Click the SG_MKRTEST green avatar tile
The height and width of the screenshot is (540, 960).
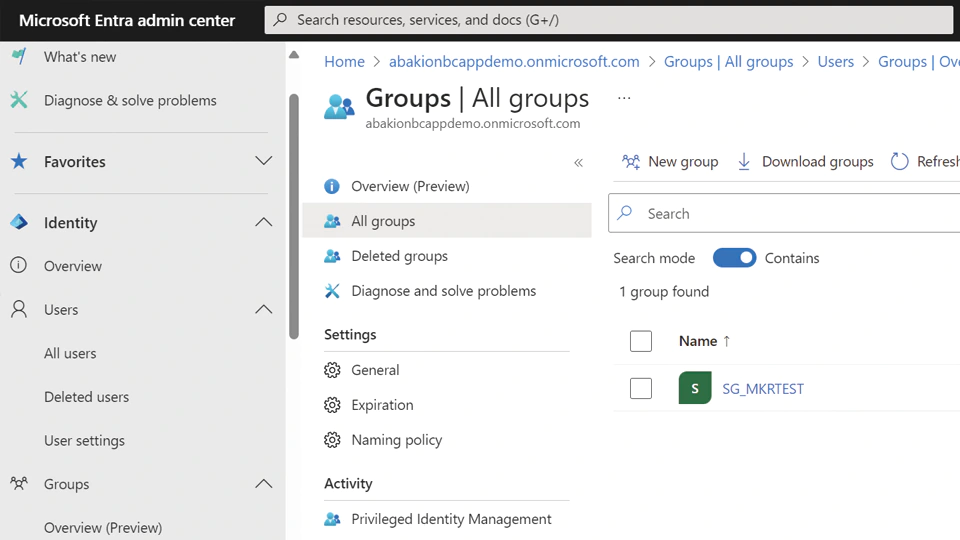click(x=695, y=388)
